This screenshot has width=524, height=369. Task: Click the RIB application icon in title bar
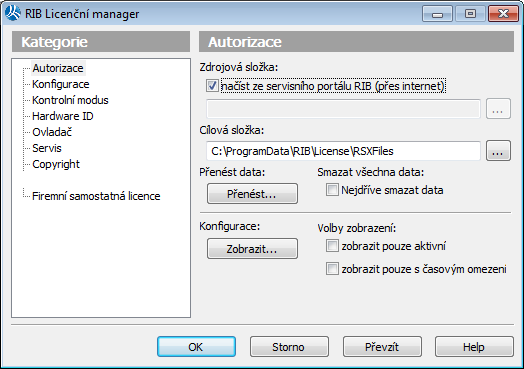[13, 14]
